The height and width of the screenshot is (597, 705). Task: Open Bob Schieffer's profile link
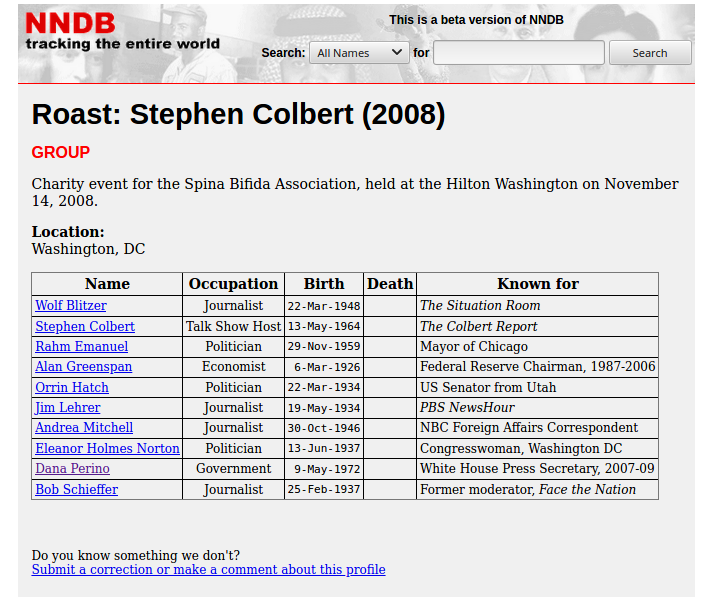pyautogui.click(x=77, y=489)
